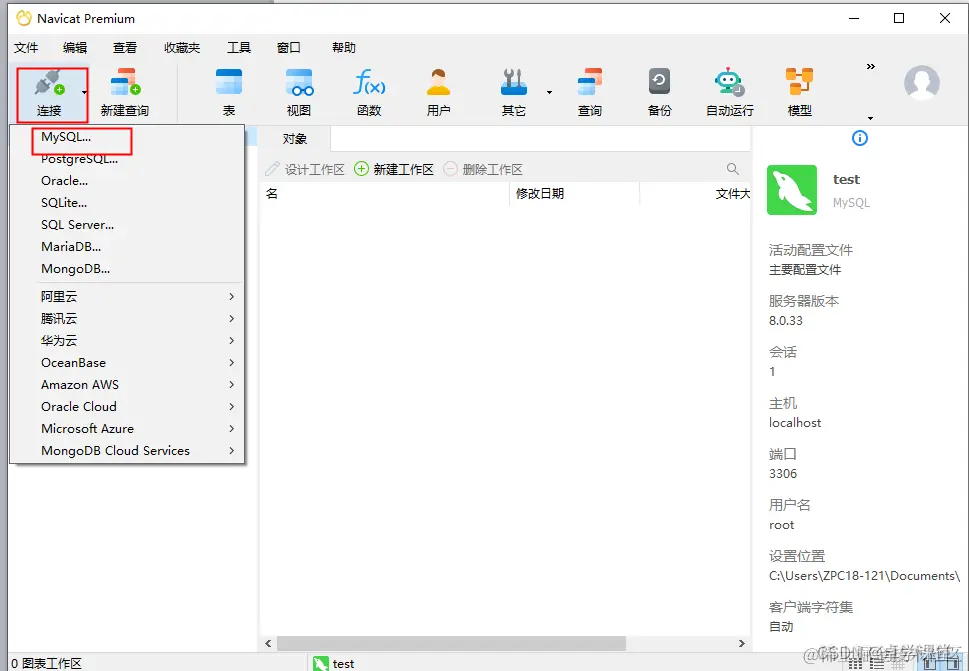Open toolbar options small arrow below »
The width and height of the screenshot is (969, 671).
[x=870, y=118]
